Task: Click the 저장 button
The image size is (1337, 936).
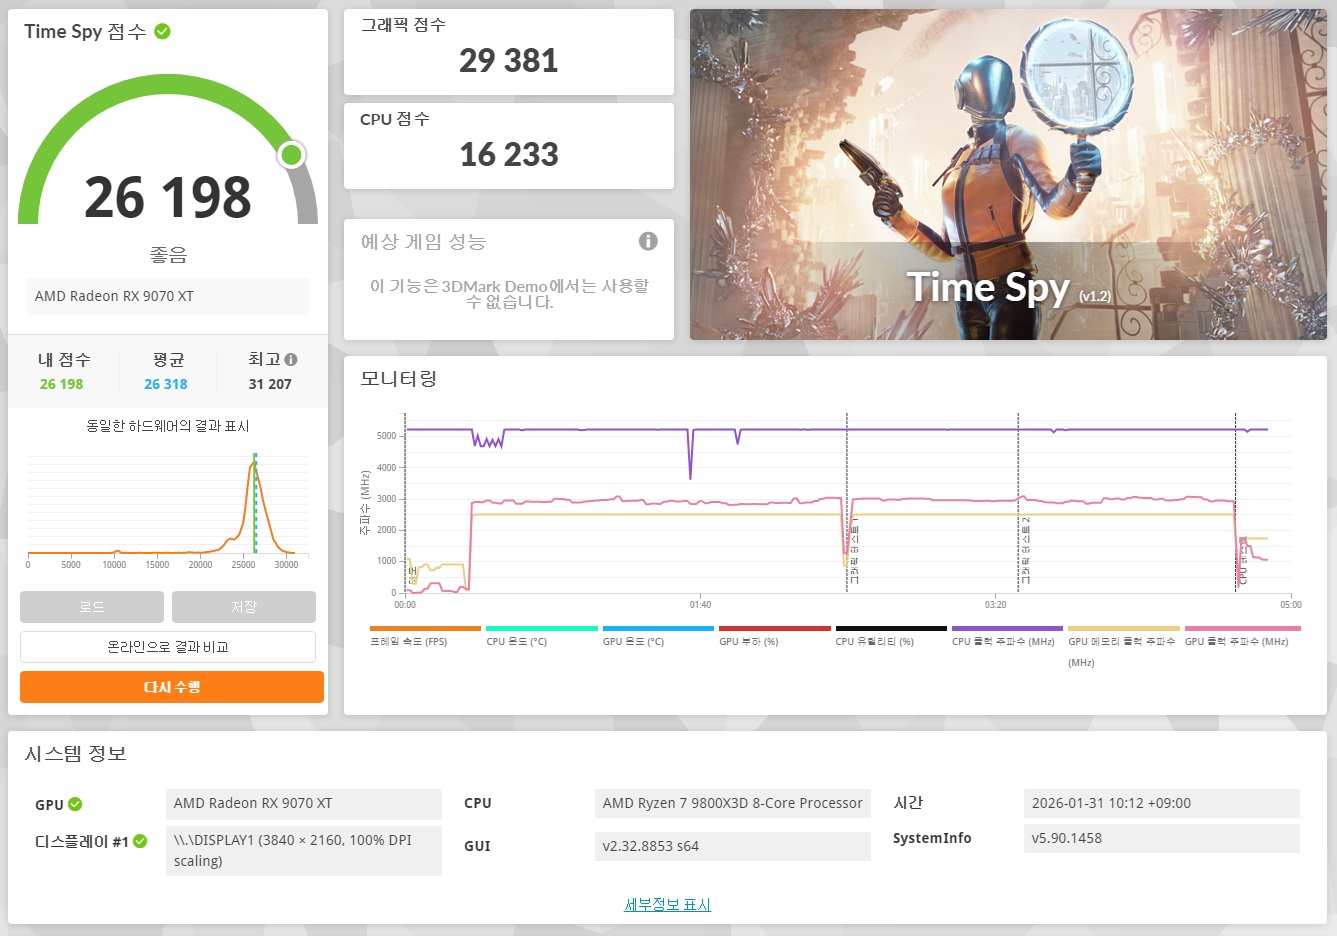Action: tap(244, 607)
